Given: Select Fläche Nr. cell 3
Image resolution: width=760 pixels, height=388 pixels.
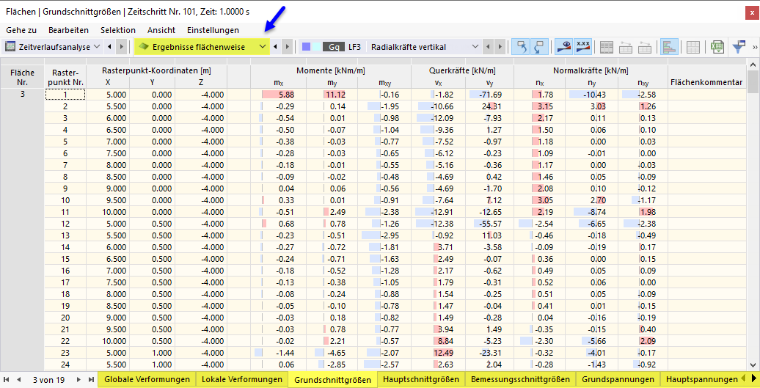Looking at the screenshot, I should 22,94.
